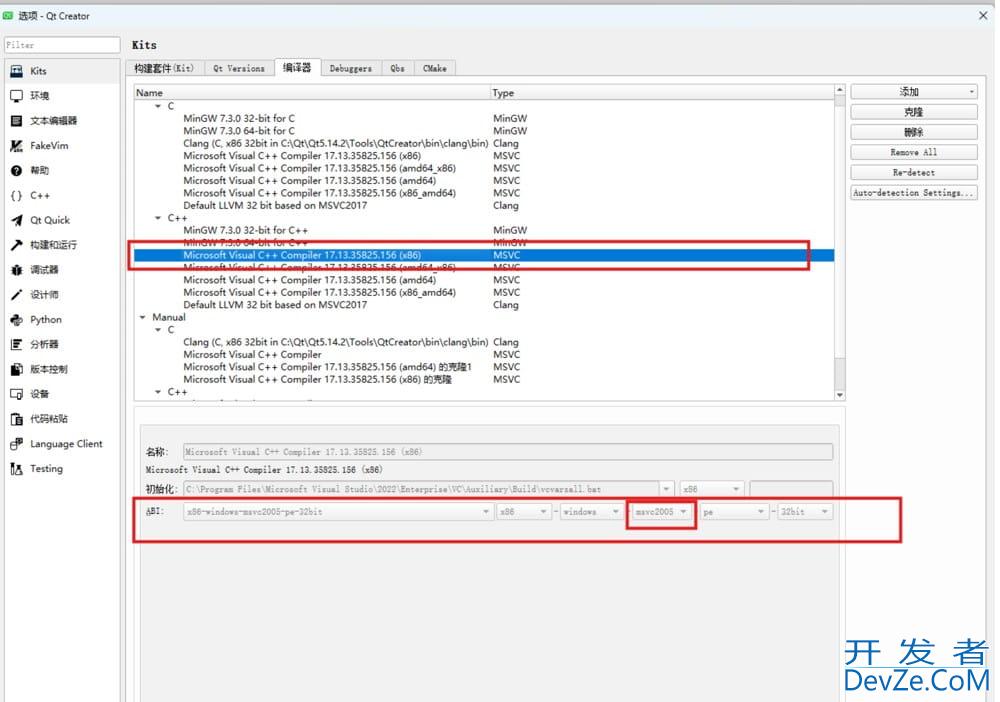Select the Manual MSVC (x86) 的克隆 row

(318, 379)
